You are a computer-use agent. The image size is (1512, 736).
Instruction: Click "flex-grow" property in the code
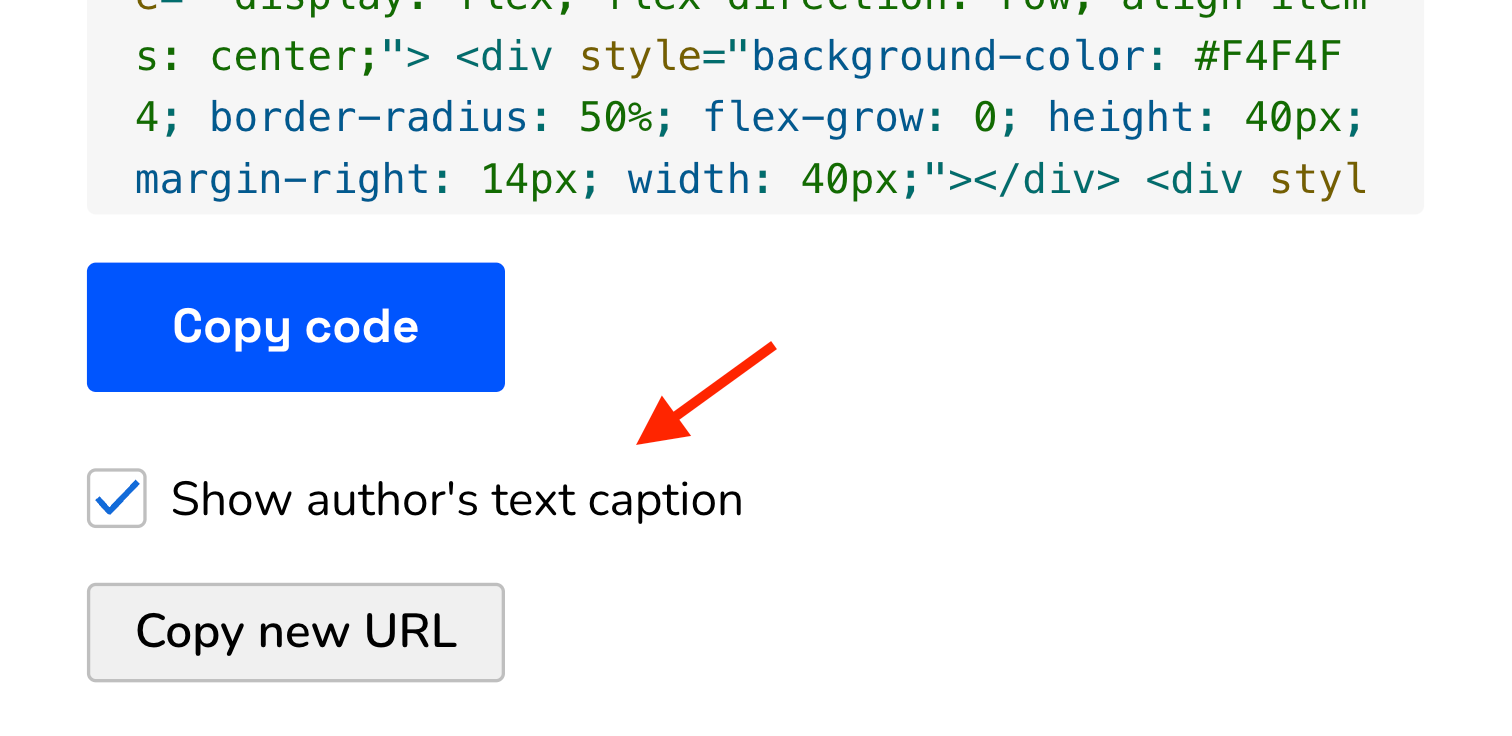click(x=814, y=119)
